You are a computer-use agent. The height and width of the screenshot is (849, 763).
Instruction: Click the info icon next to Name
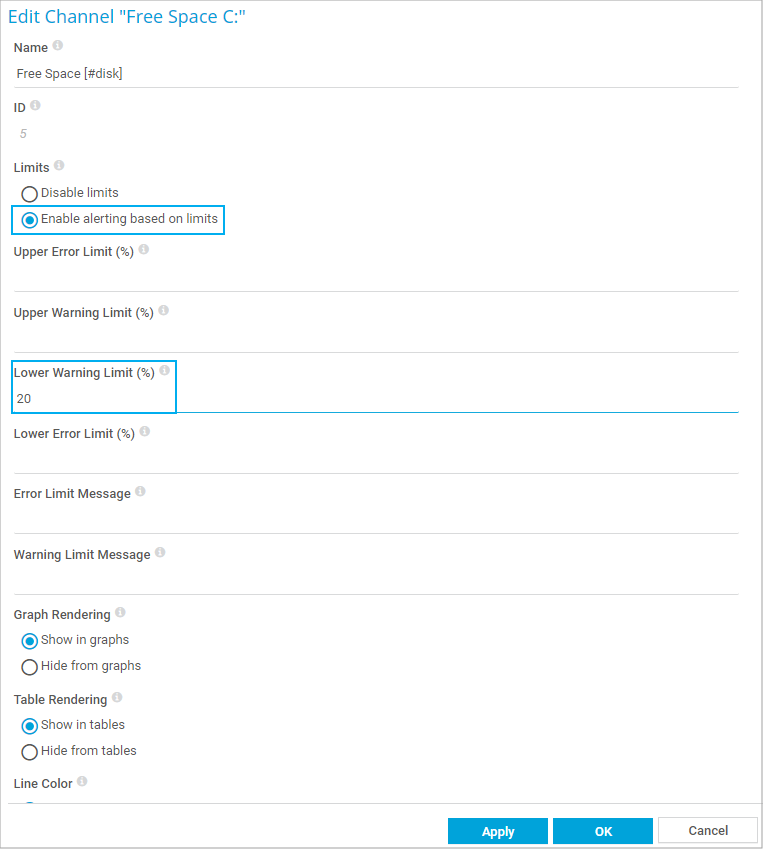point(58,46)
